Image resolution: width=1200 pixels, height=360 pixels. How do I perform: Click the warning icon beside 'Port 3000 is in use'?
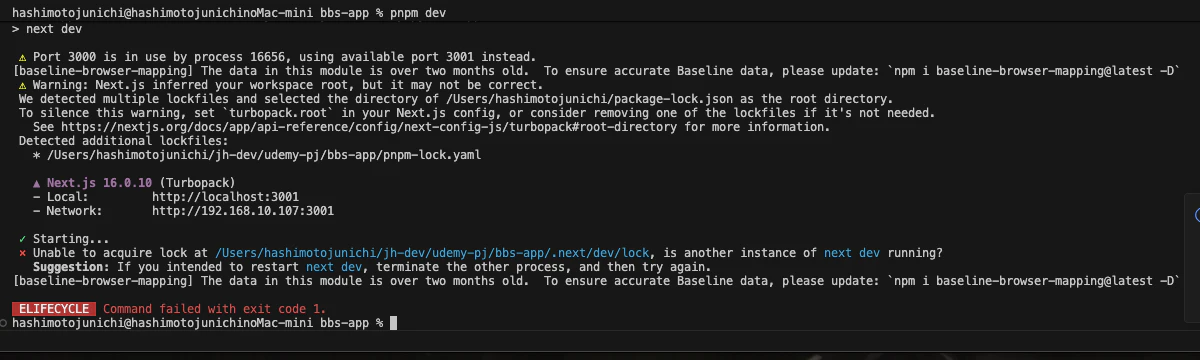(x=23, y=57)
